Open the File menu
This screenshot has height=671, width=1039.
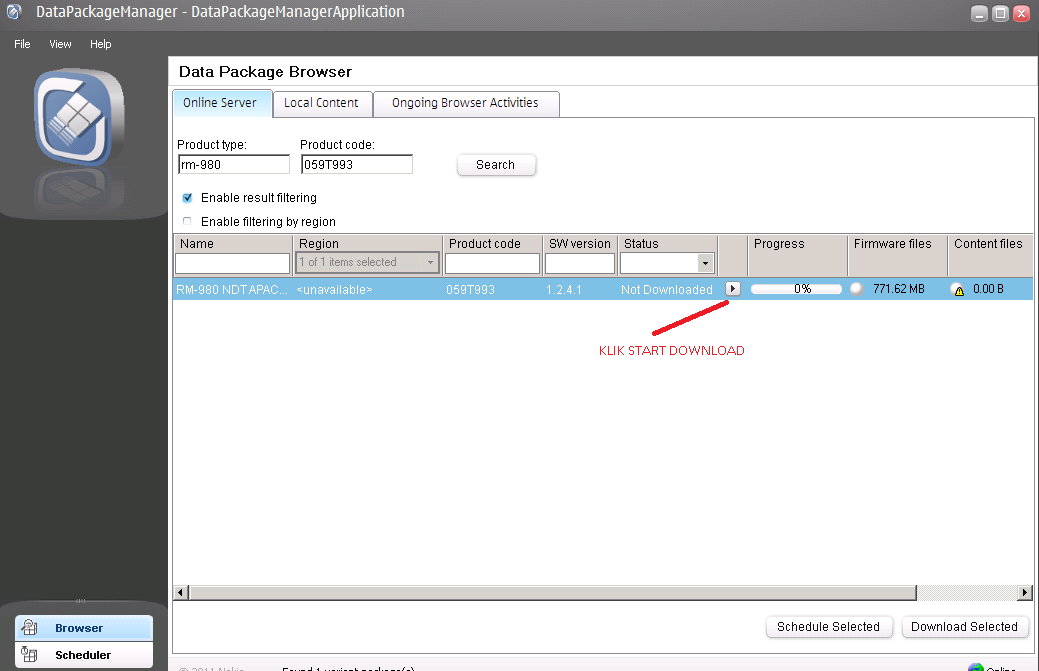pyautogui.click(x=22, y=44)
